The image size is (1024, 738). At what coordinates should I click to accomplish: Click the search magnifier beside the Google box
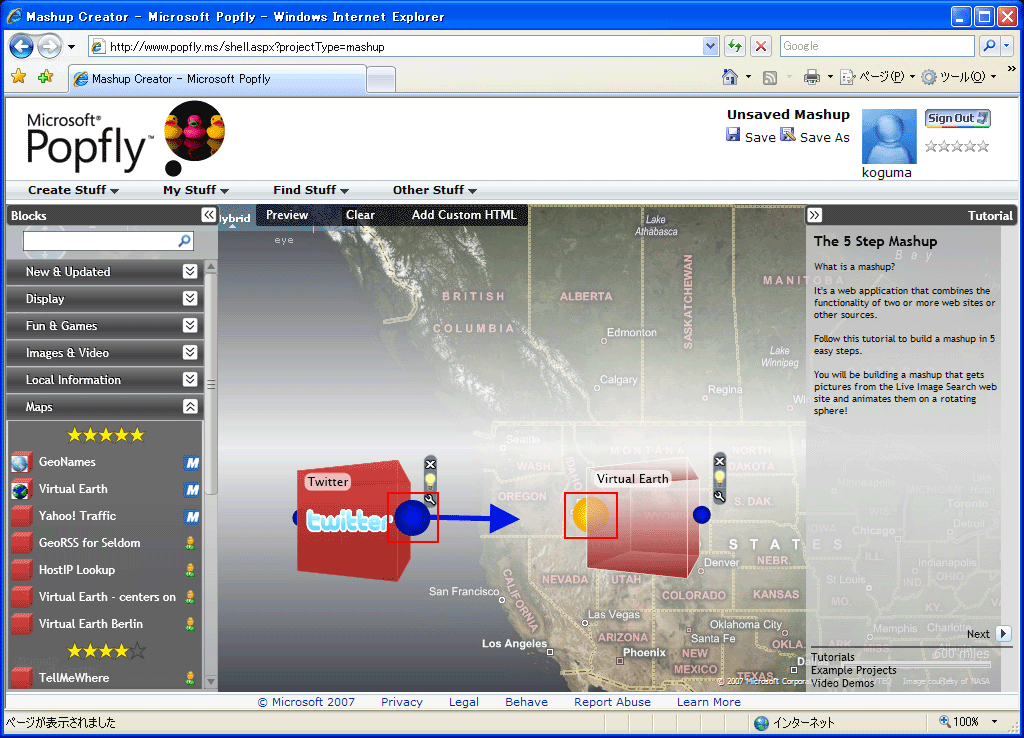989,46
